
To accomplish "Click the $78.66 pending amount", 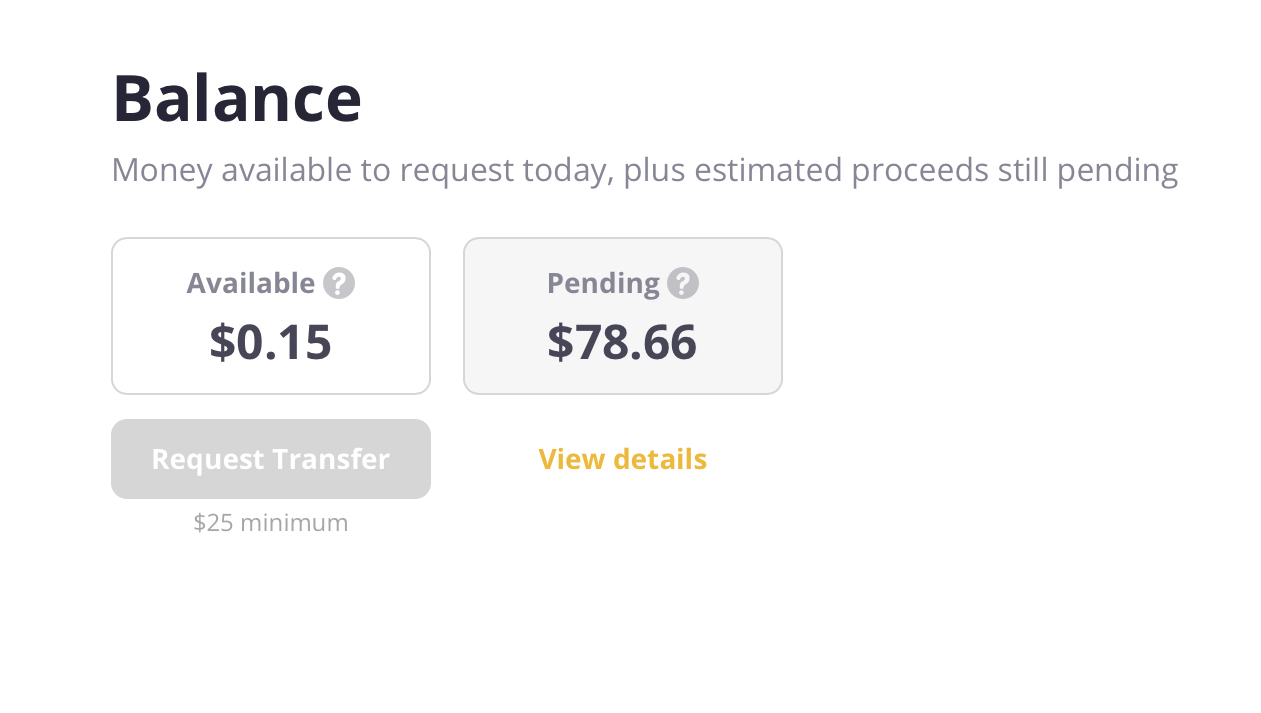I will click(x=621, y=342).
